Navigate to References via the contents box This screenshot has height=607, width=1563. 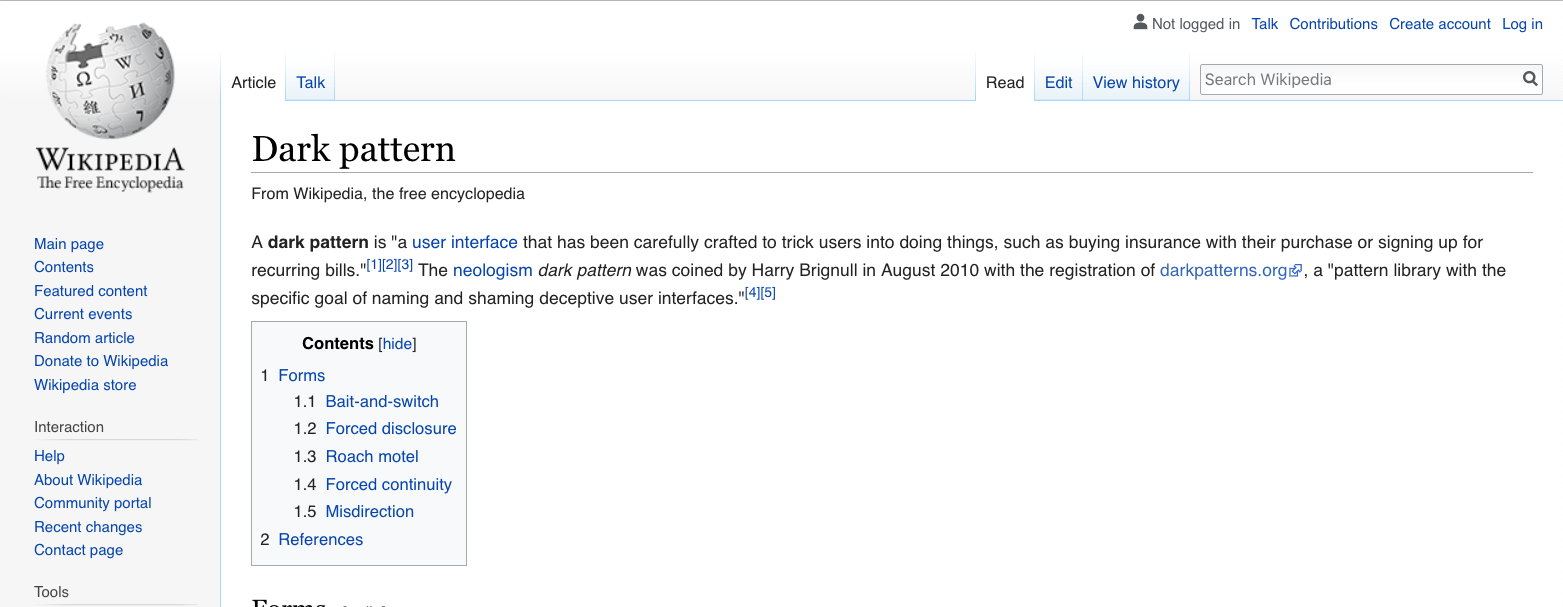coord(320,539)
